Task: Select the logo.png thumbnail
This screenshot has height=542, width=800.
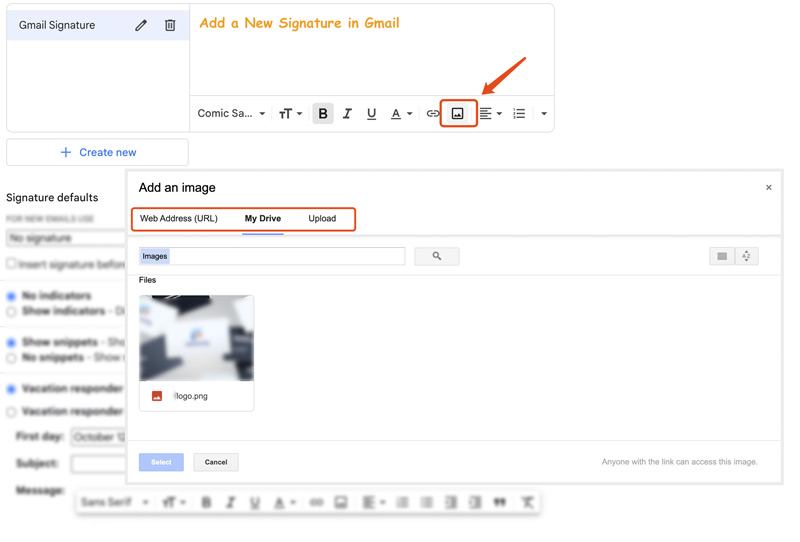Action: 196,338
